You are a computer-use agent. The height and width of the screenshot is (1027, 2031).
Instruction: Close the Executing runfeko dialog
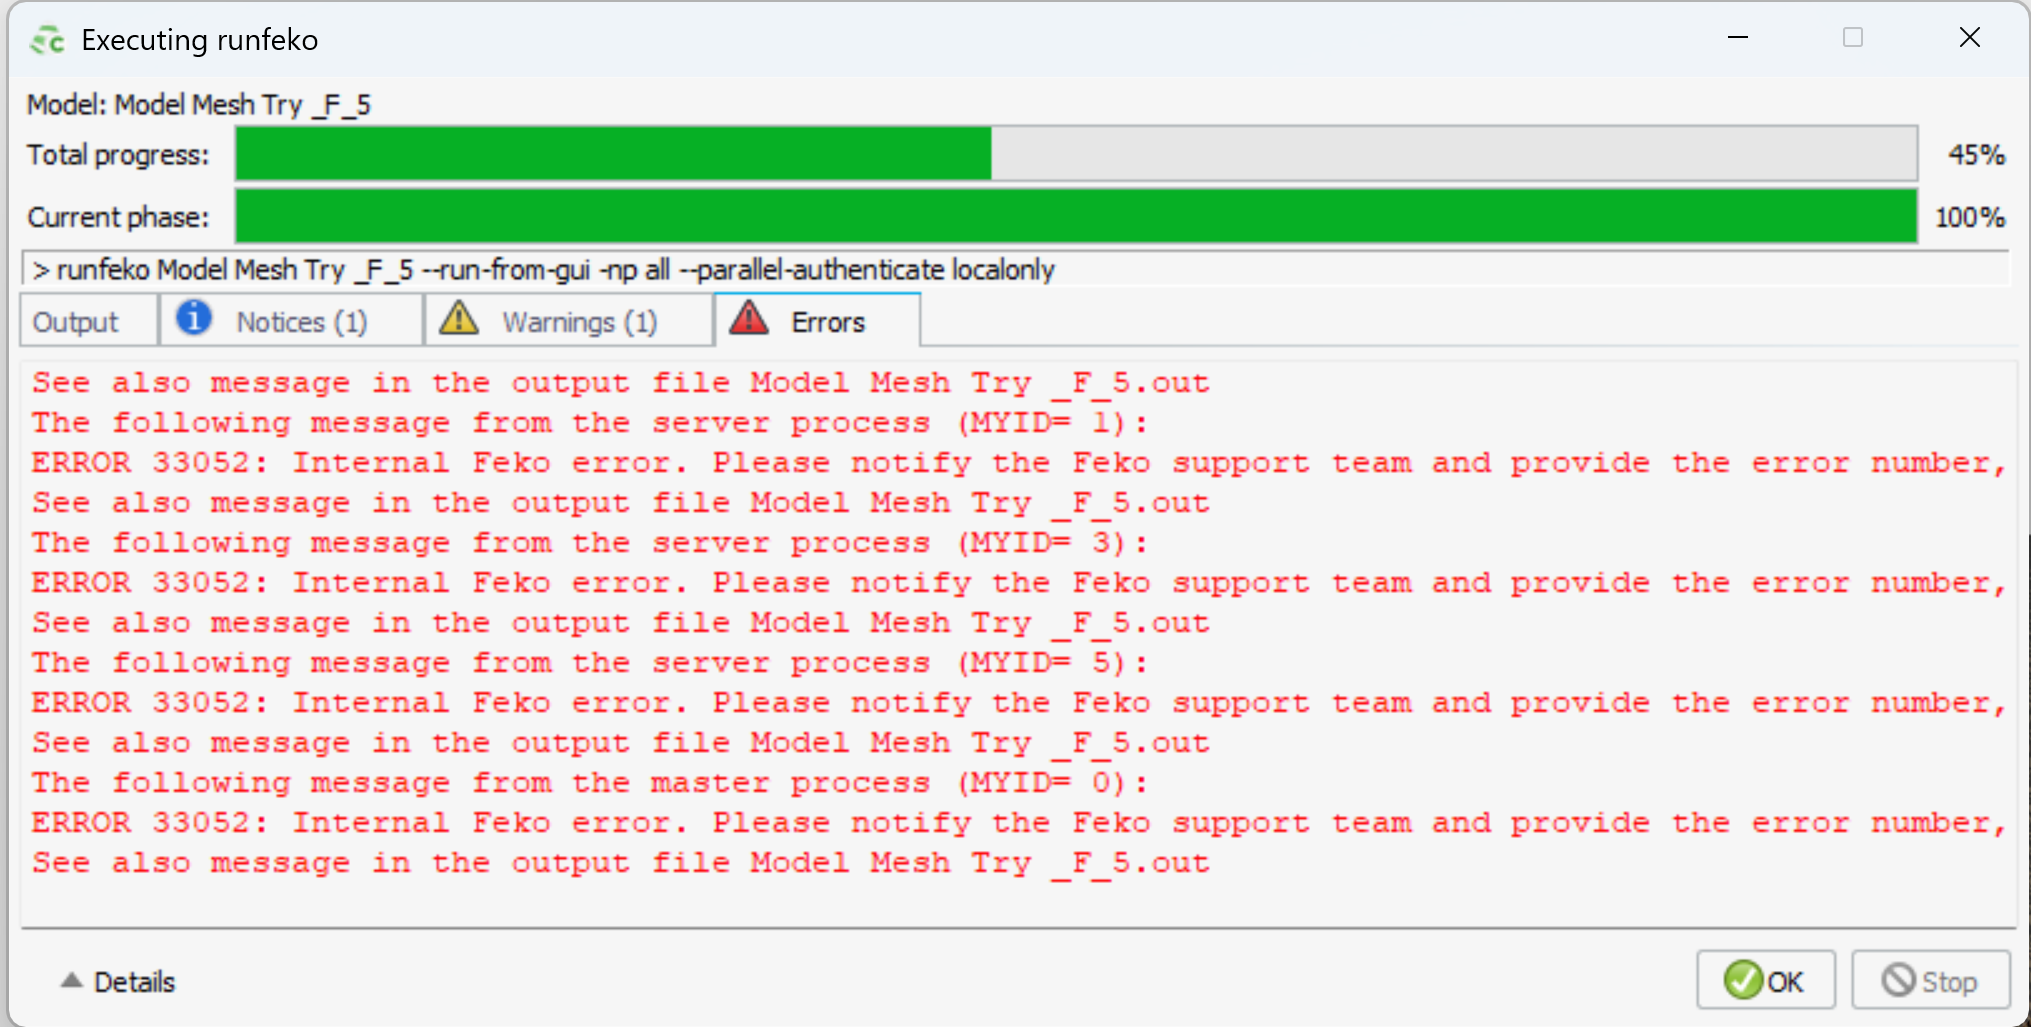(x=1969, y=38)
